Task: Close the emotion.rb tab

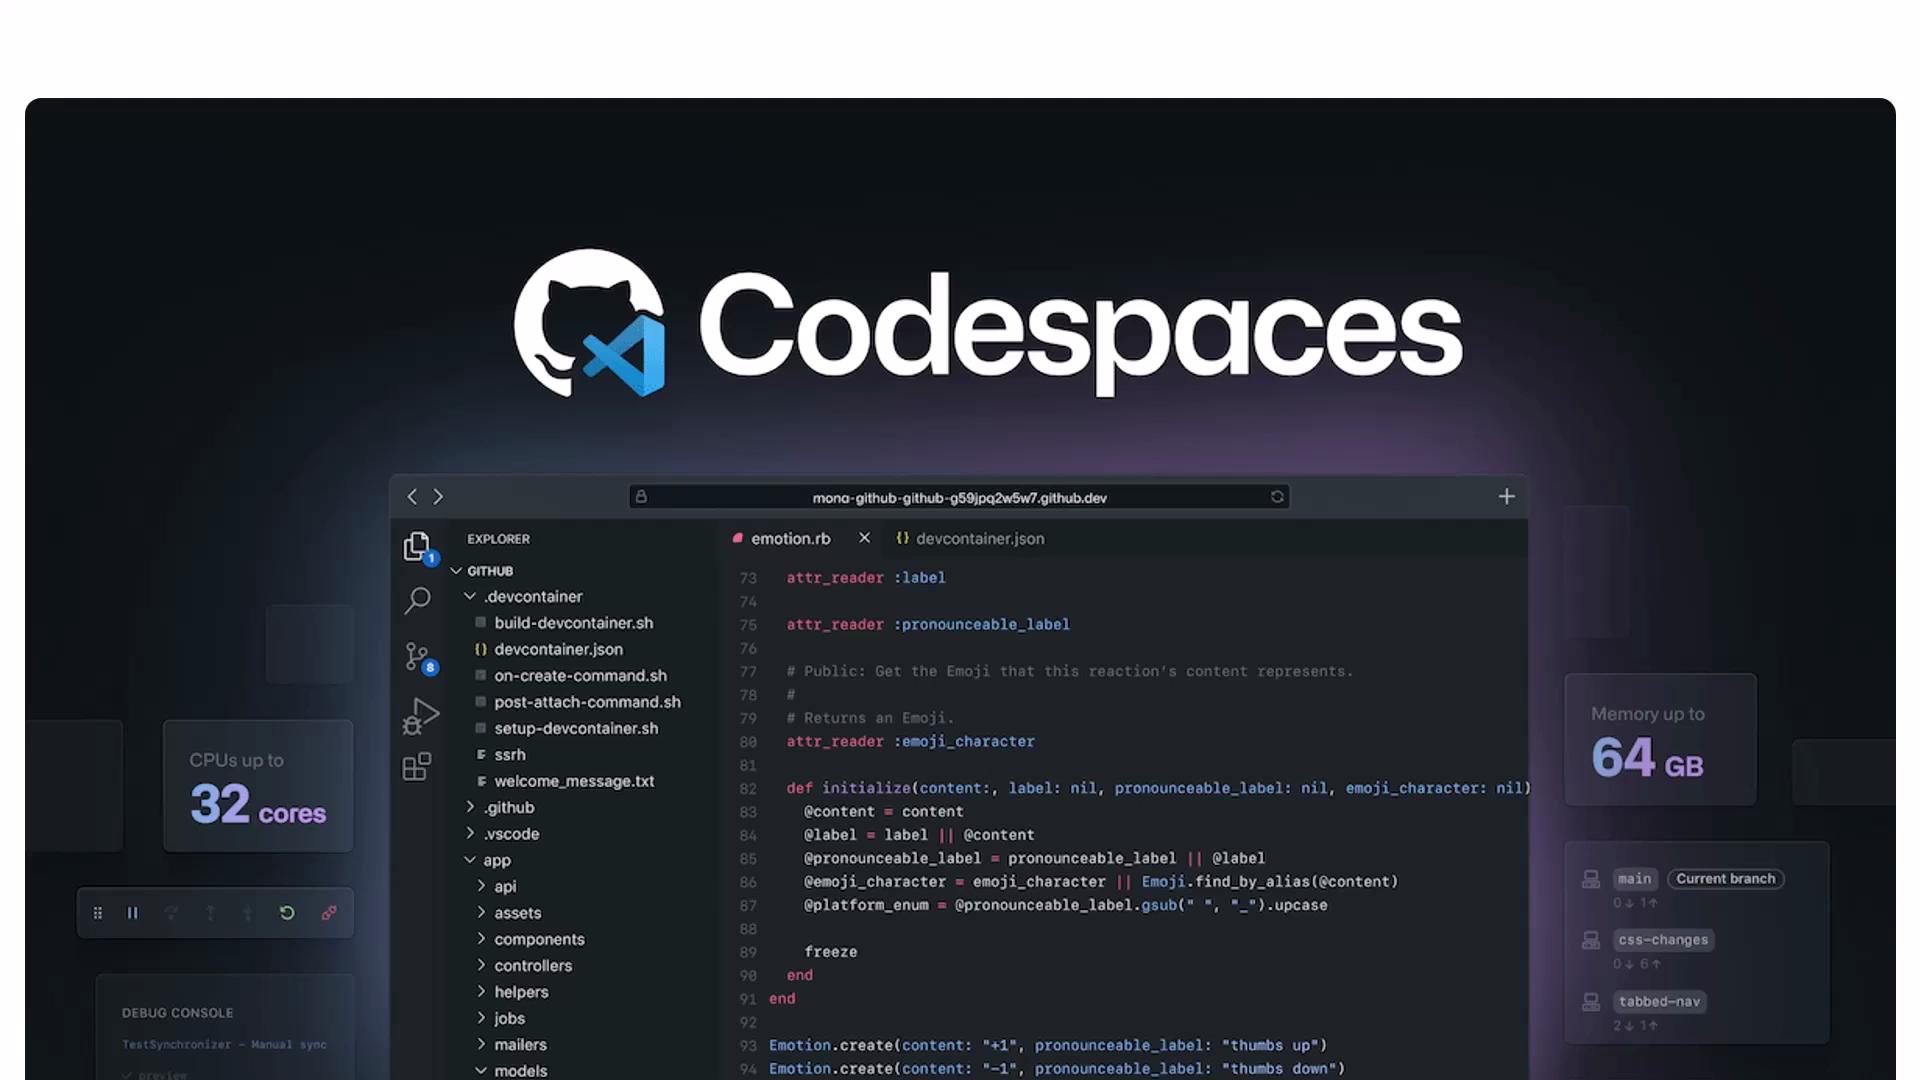Action: [864, 538]
